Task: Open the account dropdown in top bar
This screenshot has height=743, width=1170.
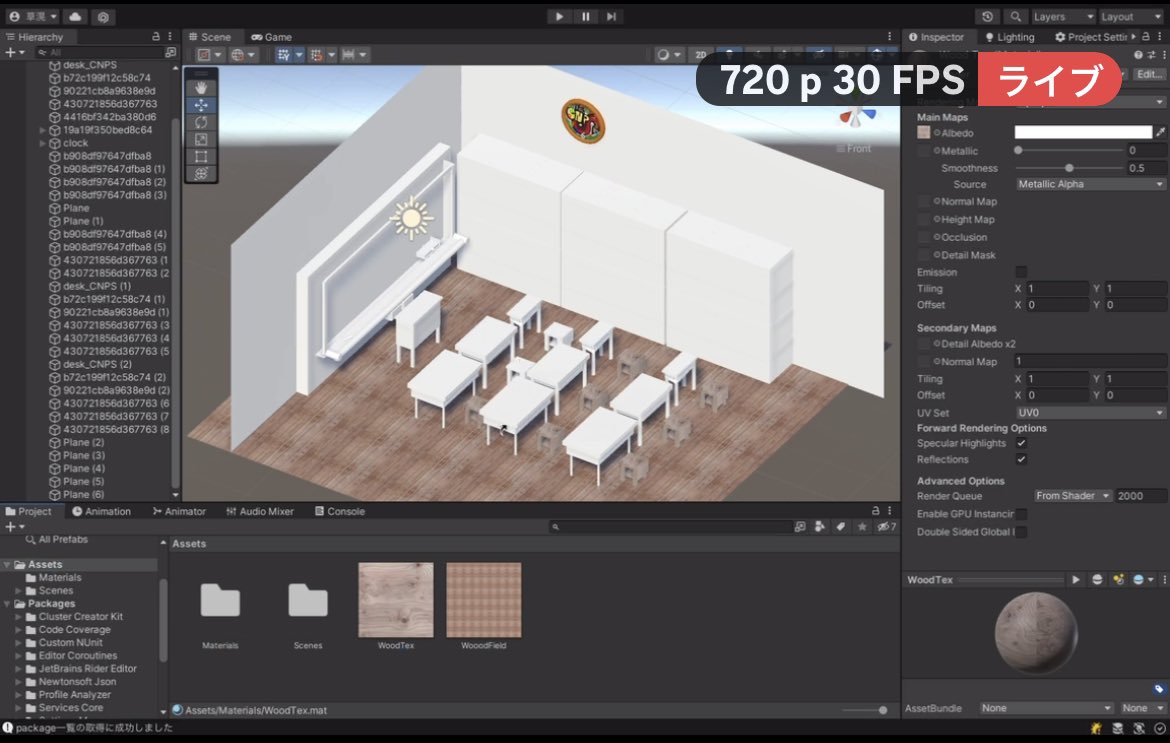Action: click(x=32, y=16)
